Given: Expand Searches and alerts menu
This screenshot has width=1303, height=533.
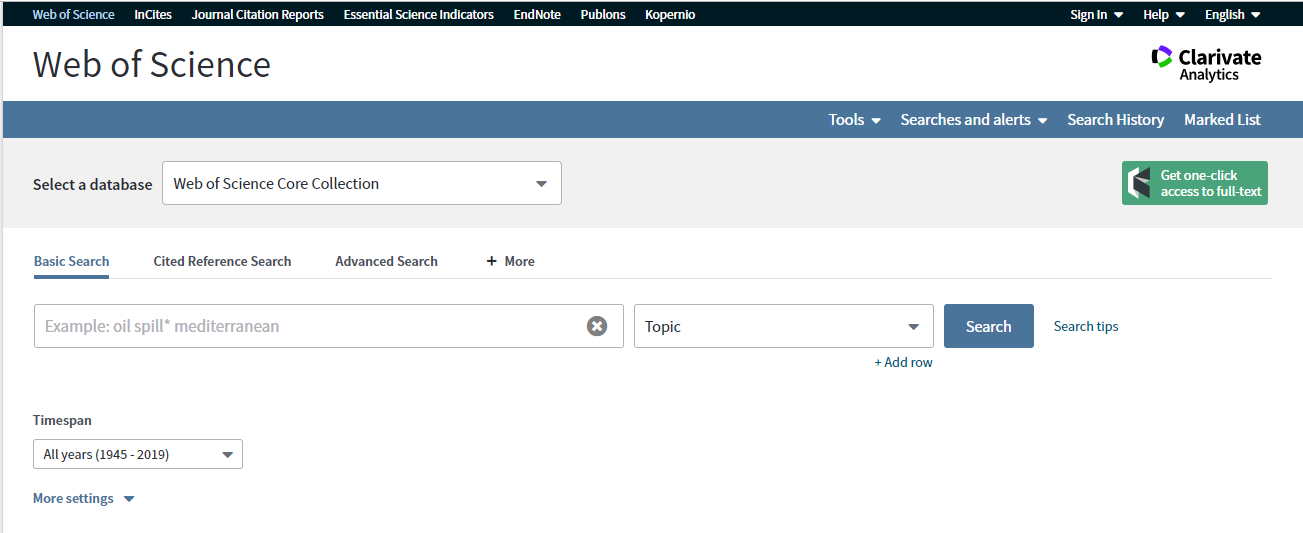Looking at the screenshot, I should point(974,120).
